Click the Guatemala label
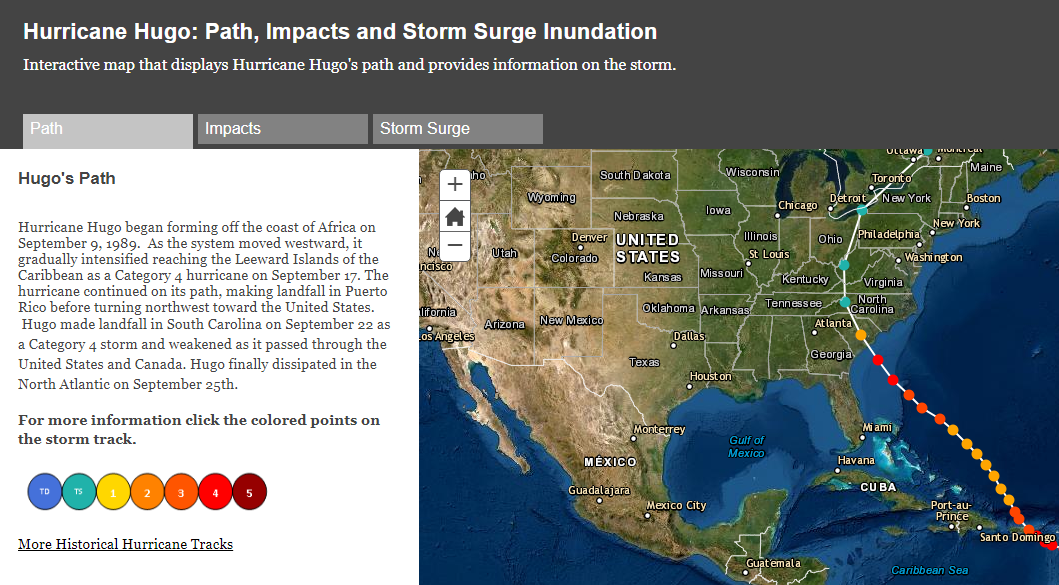Viewport: 1059px width, 585px height. pos(773,563)
